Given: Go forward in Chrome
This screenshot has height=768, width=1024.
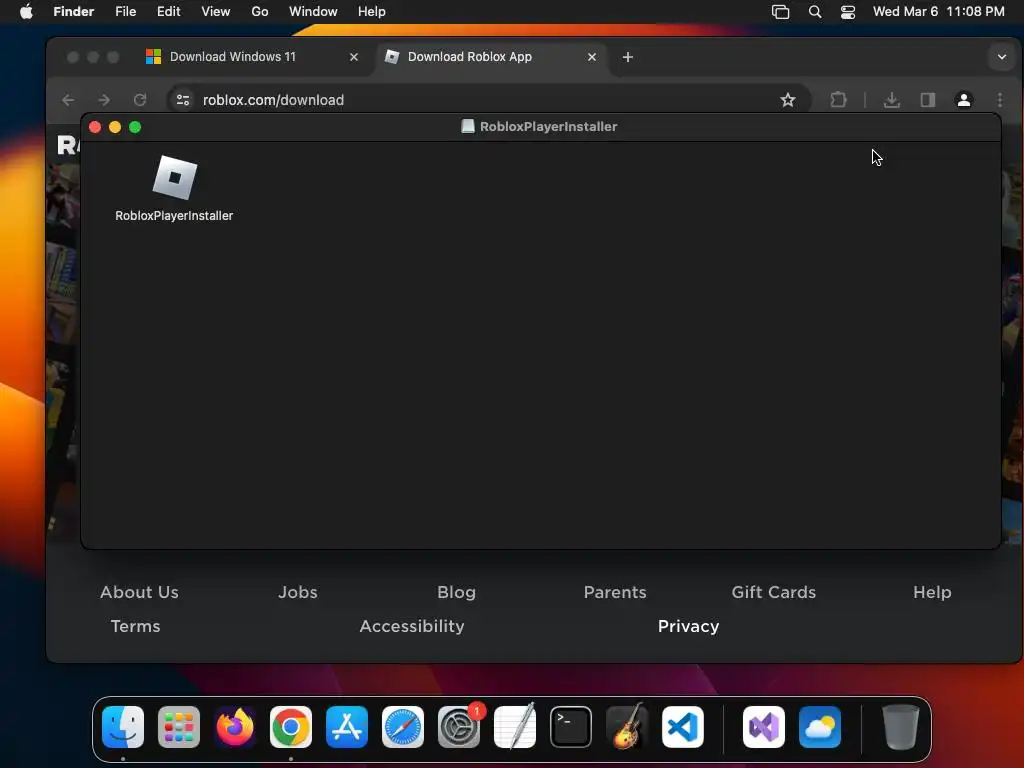Looking at the screenshot, I should tap(104, 100).
